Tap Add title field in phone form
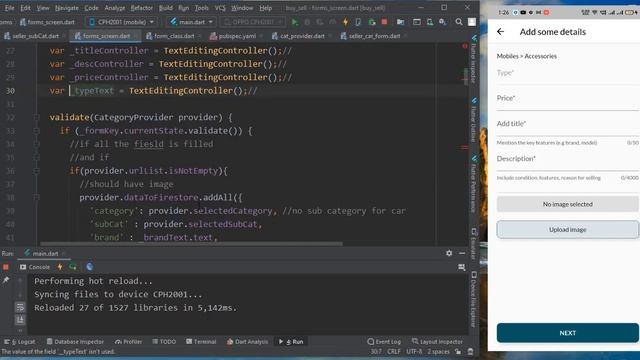Image resolution: width=640 pixels, height=360 pixels. click(567, 126)
